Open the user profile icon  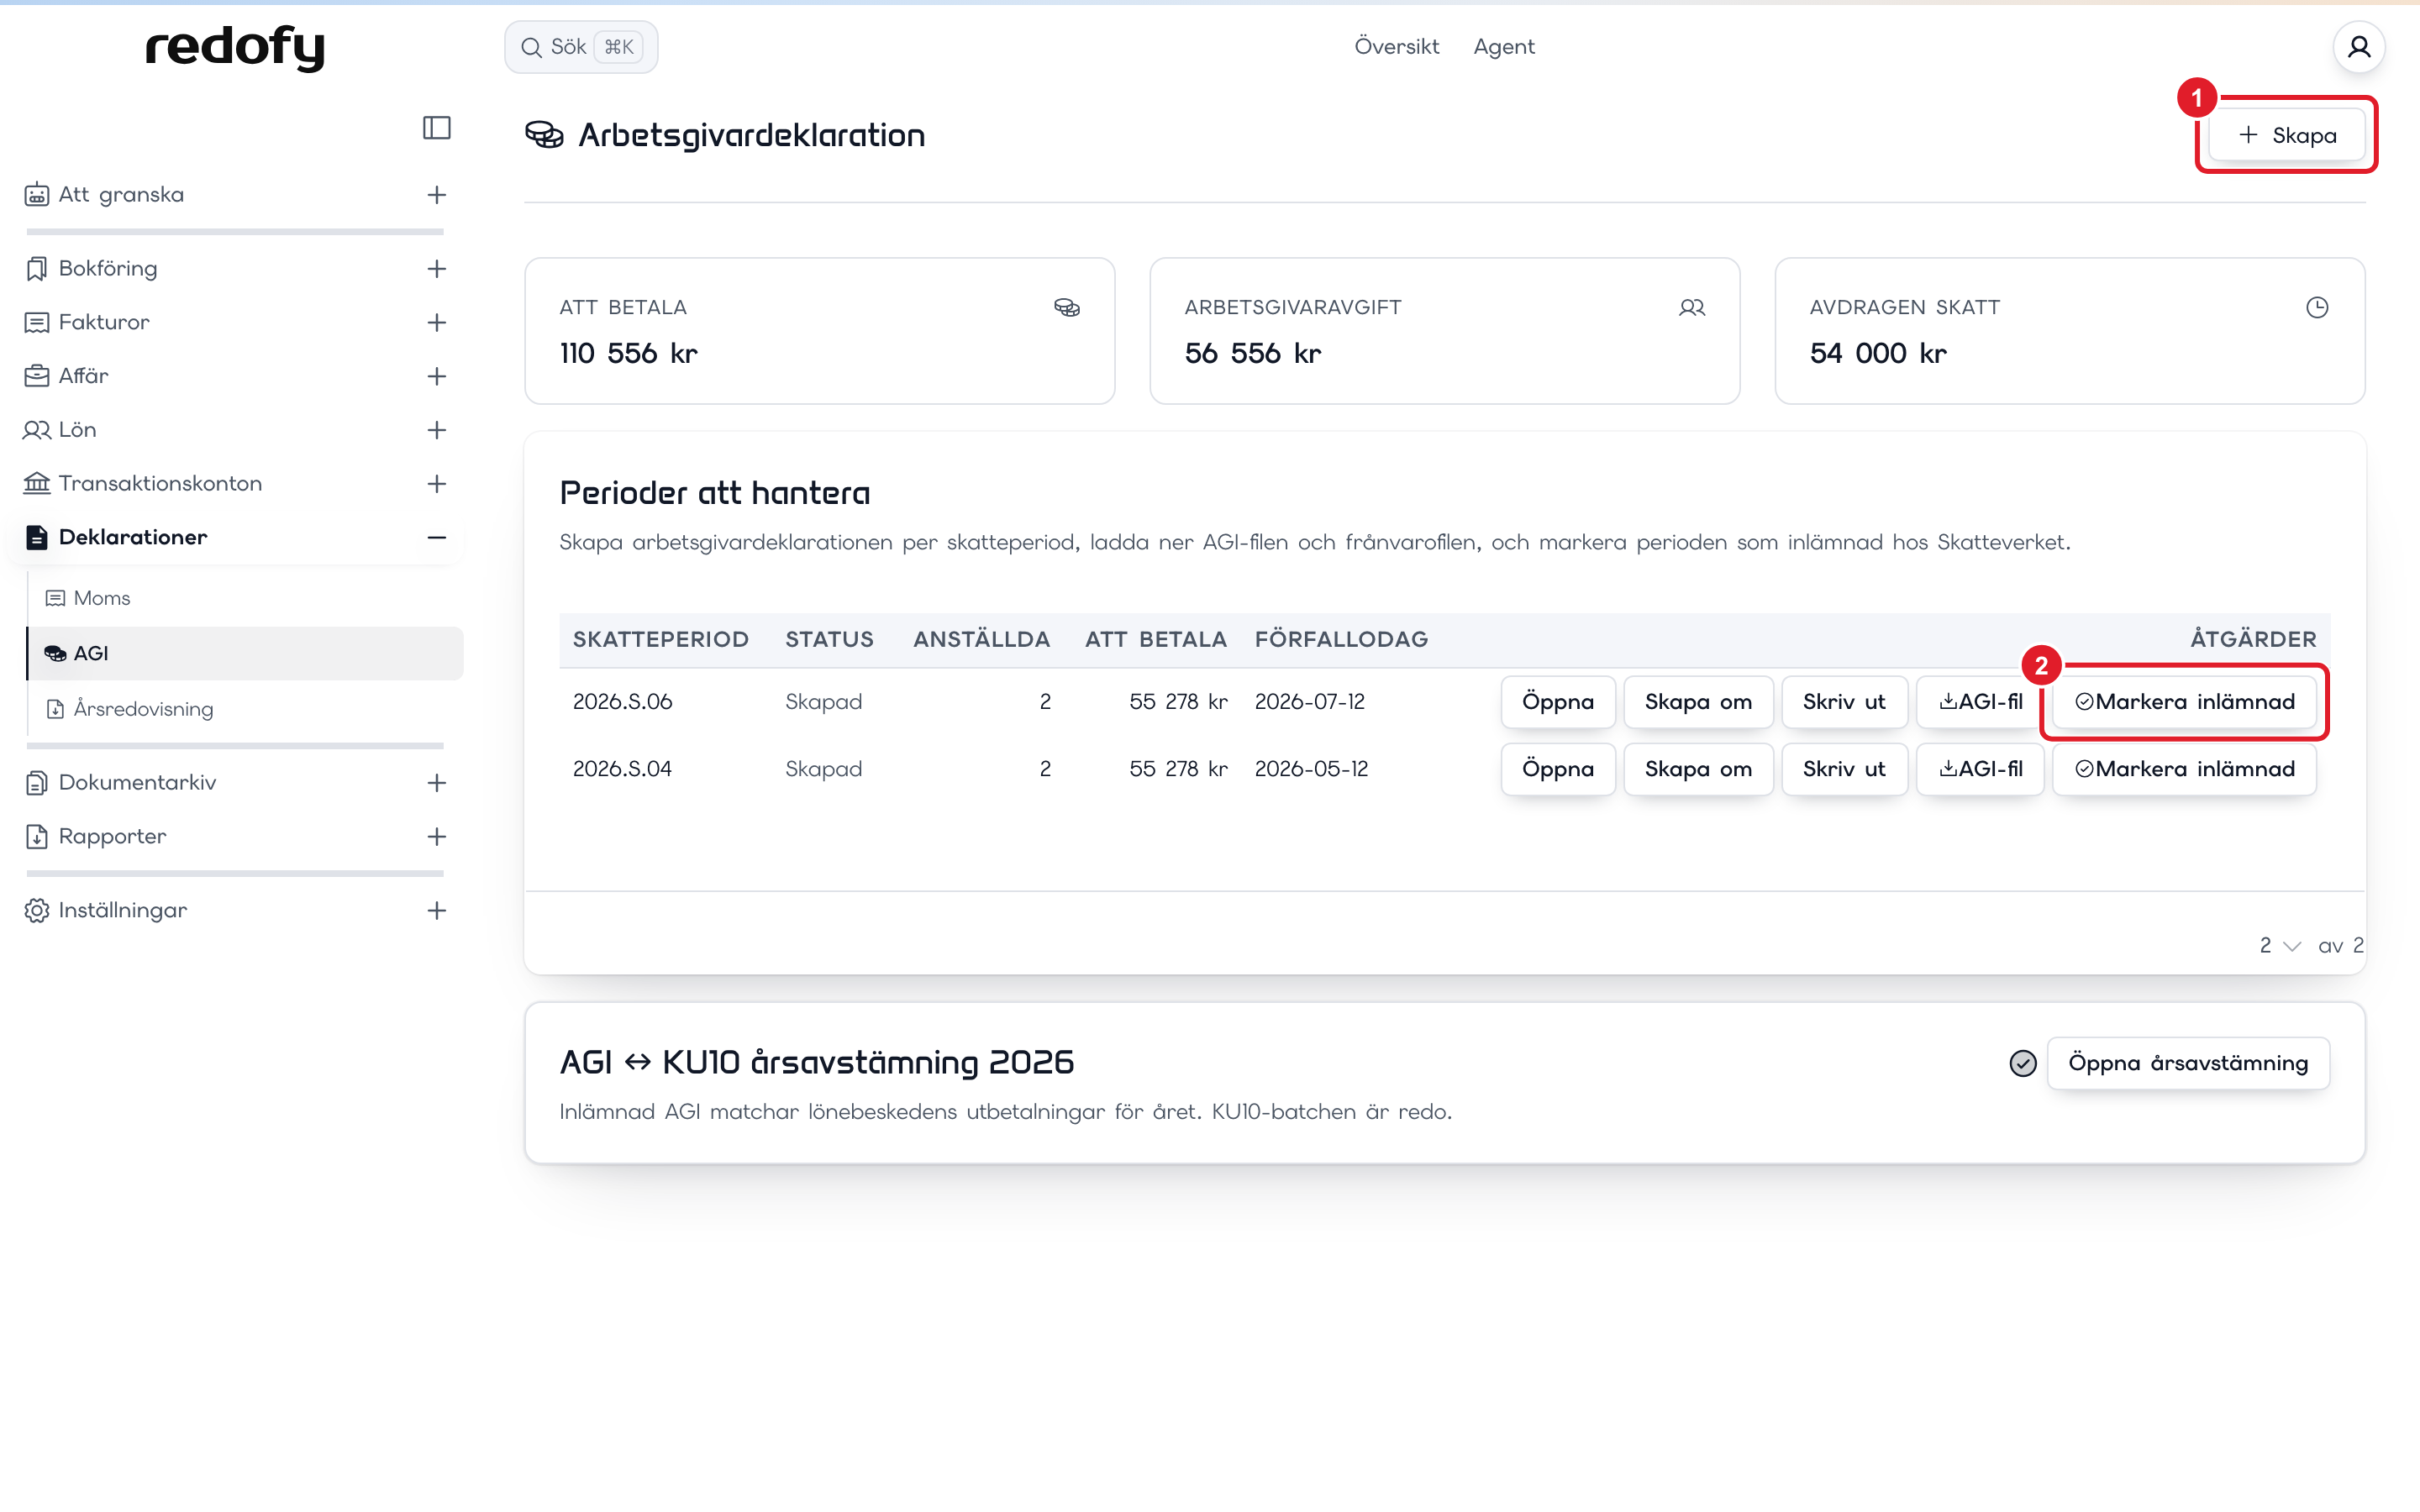pyautogui.click(x=2359, y=47)
